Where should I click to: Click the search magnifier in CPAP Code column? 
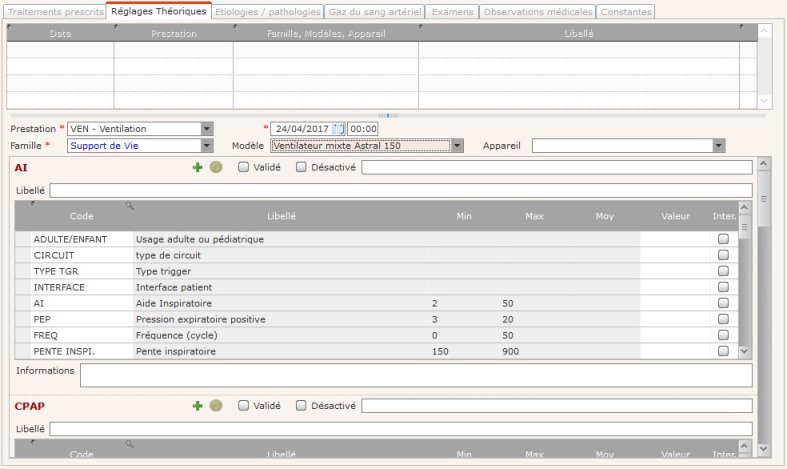coord(129,444)
